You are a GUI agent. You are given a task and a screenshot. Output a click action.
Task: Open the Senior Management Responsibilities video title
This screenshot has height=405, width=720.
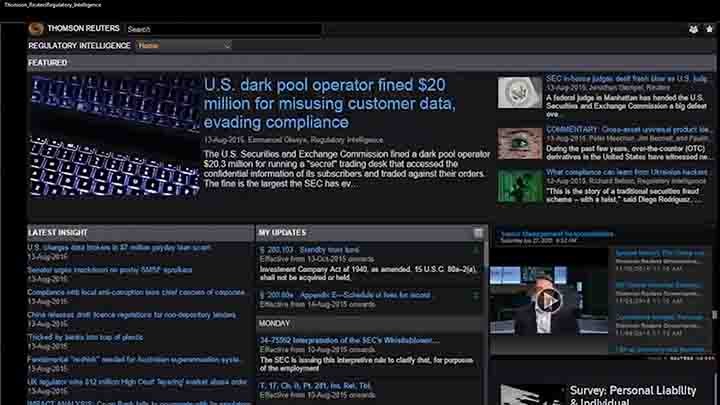(x=557, y=234)
